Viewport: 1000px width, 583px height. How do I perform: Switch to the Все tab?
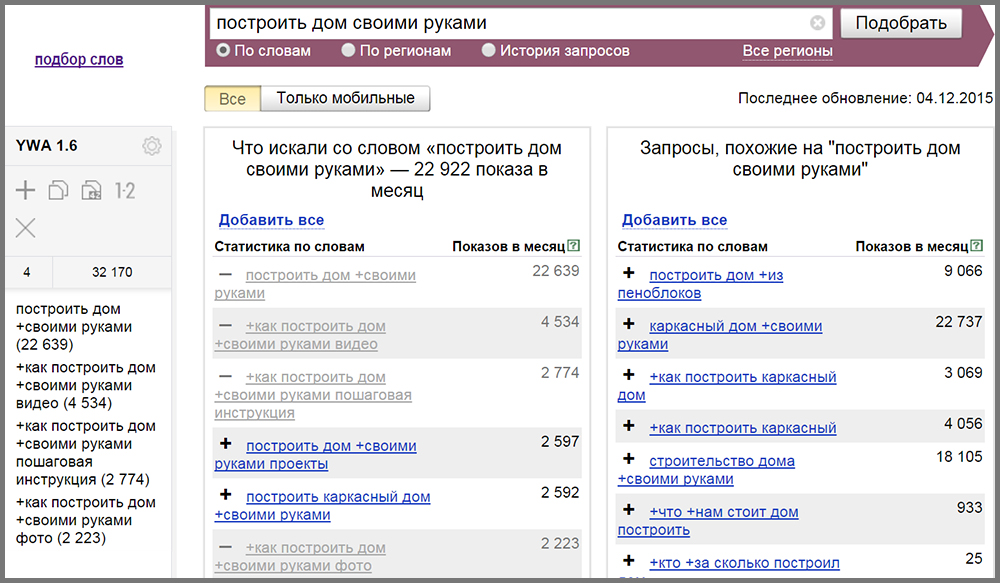click(232, 98)
